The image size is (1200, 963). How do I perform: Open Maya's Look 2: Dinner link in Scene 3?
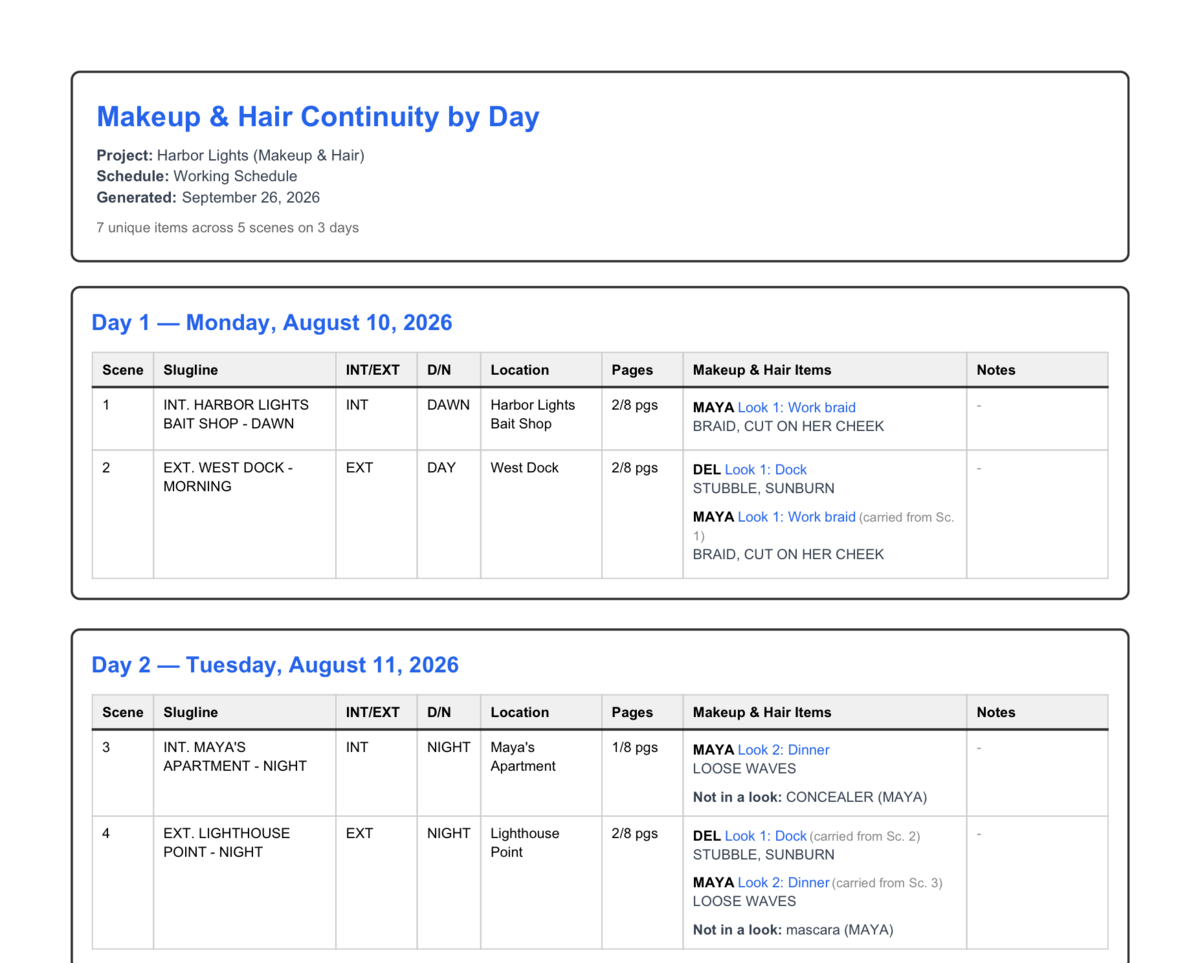783,750
